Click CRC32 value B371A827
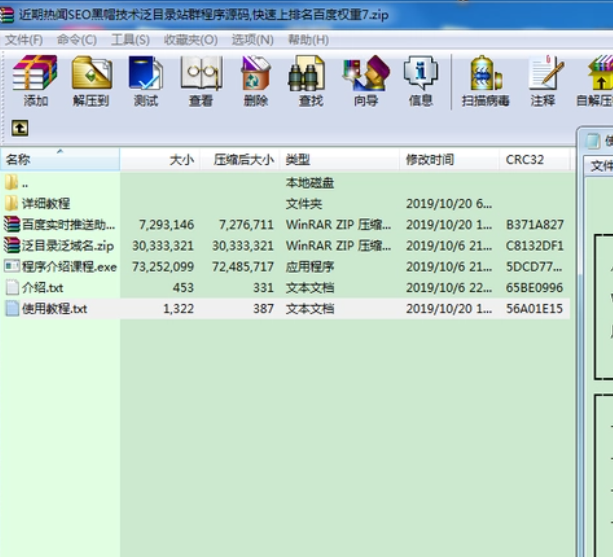The height and width of the screenshot is (557, 613). pyautogui.click(x=534, y=224)
